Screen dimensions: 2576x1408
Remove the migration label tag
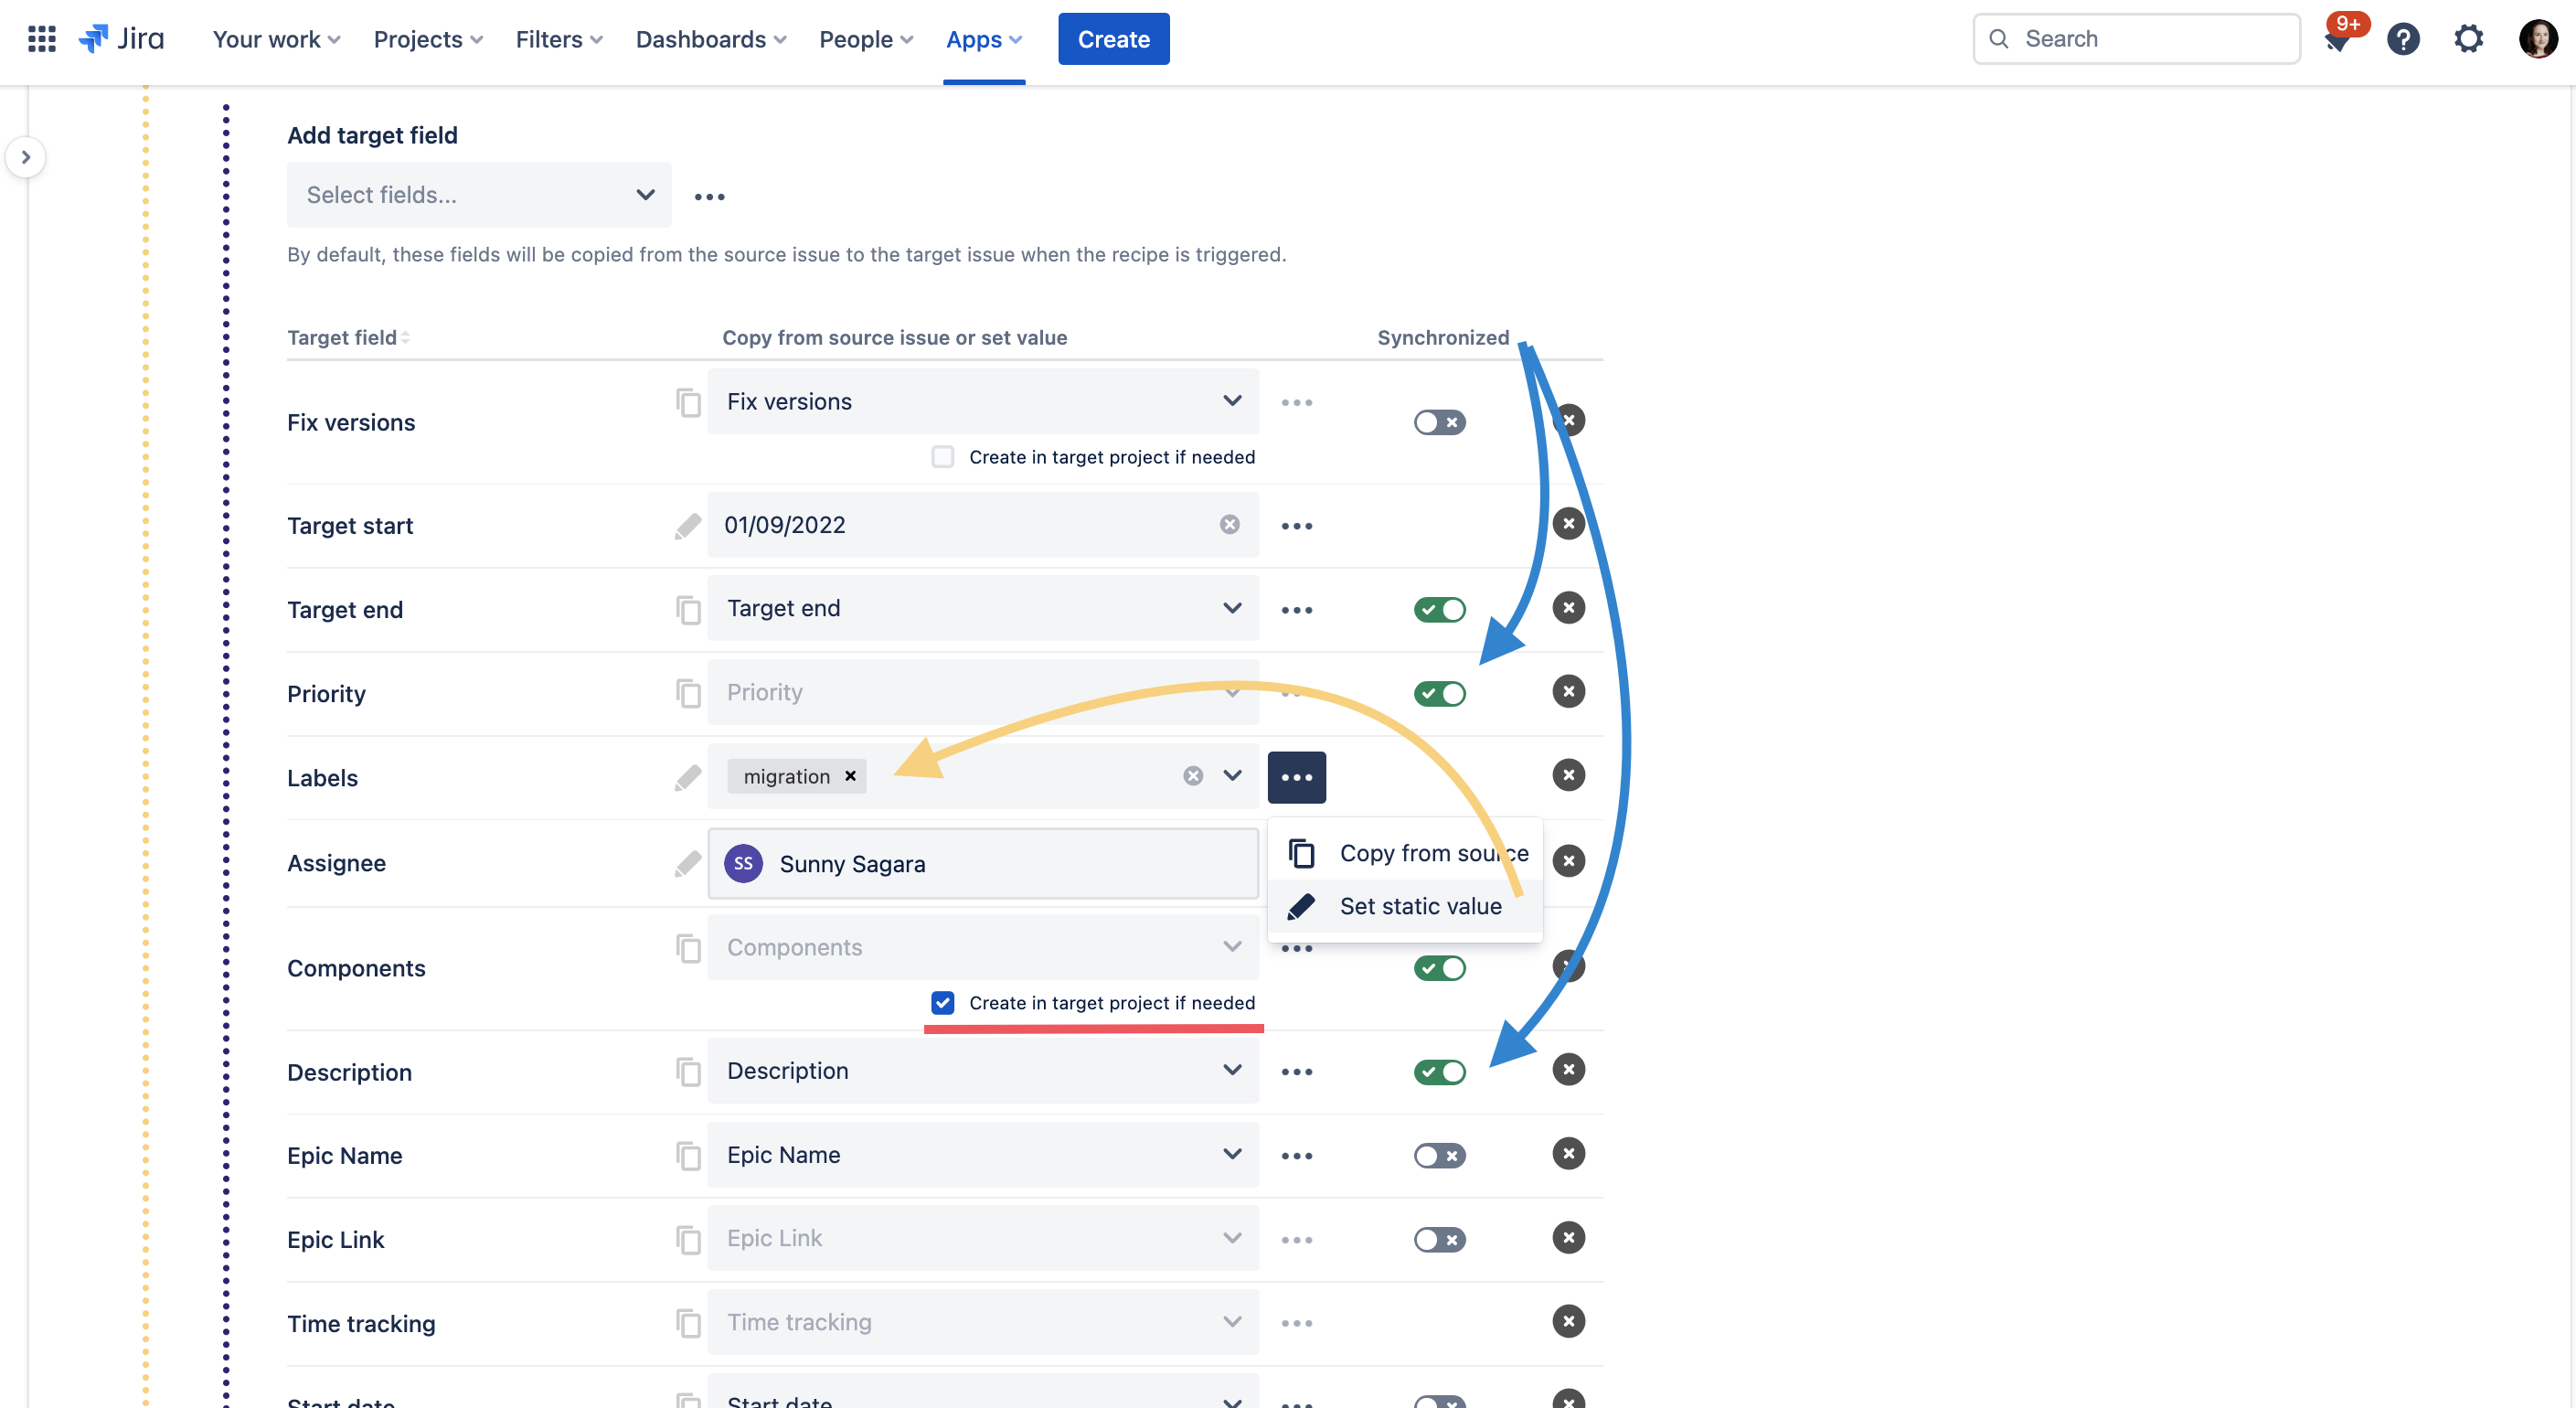[x=850, y=776]
